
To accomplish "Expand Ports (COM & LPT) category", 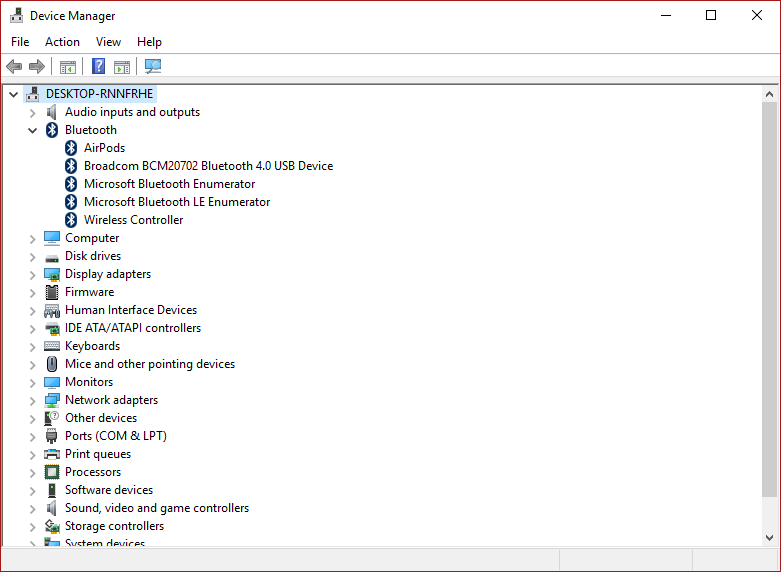I will coord(33,436).
